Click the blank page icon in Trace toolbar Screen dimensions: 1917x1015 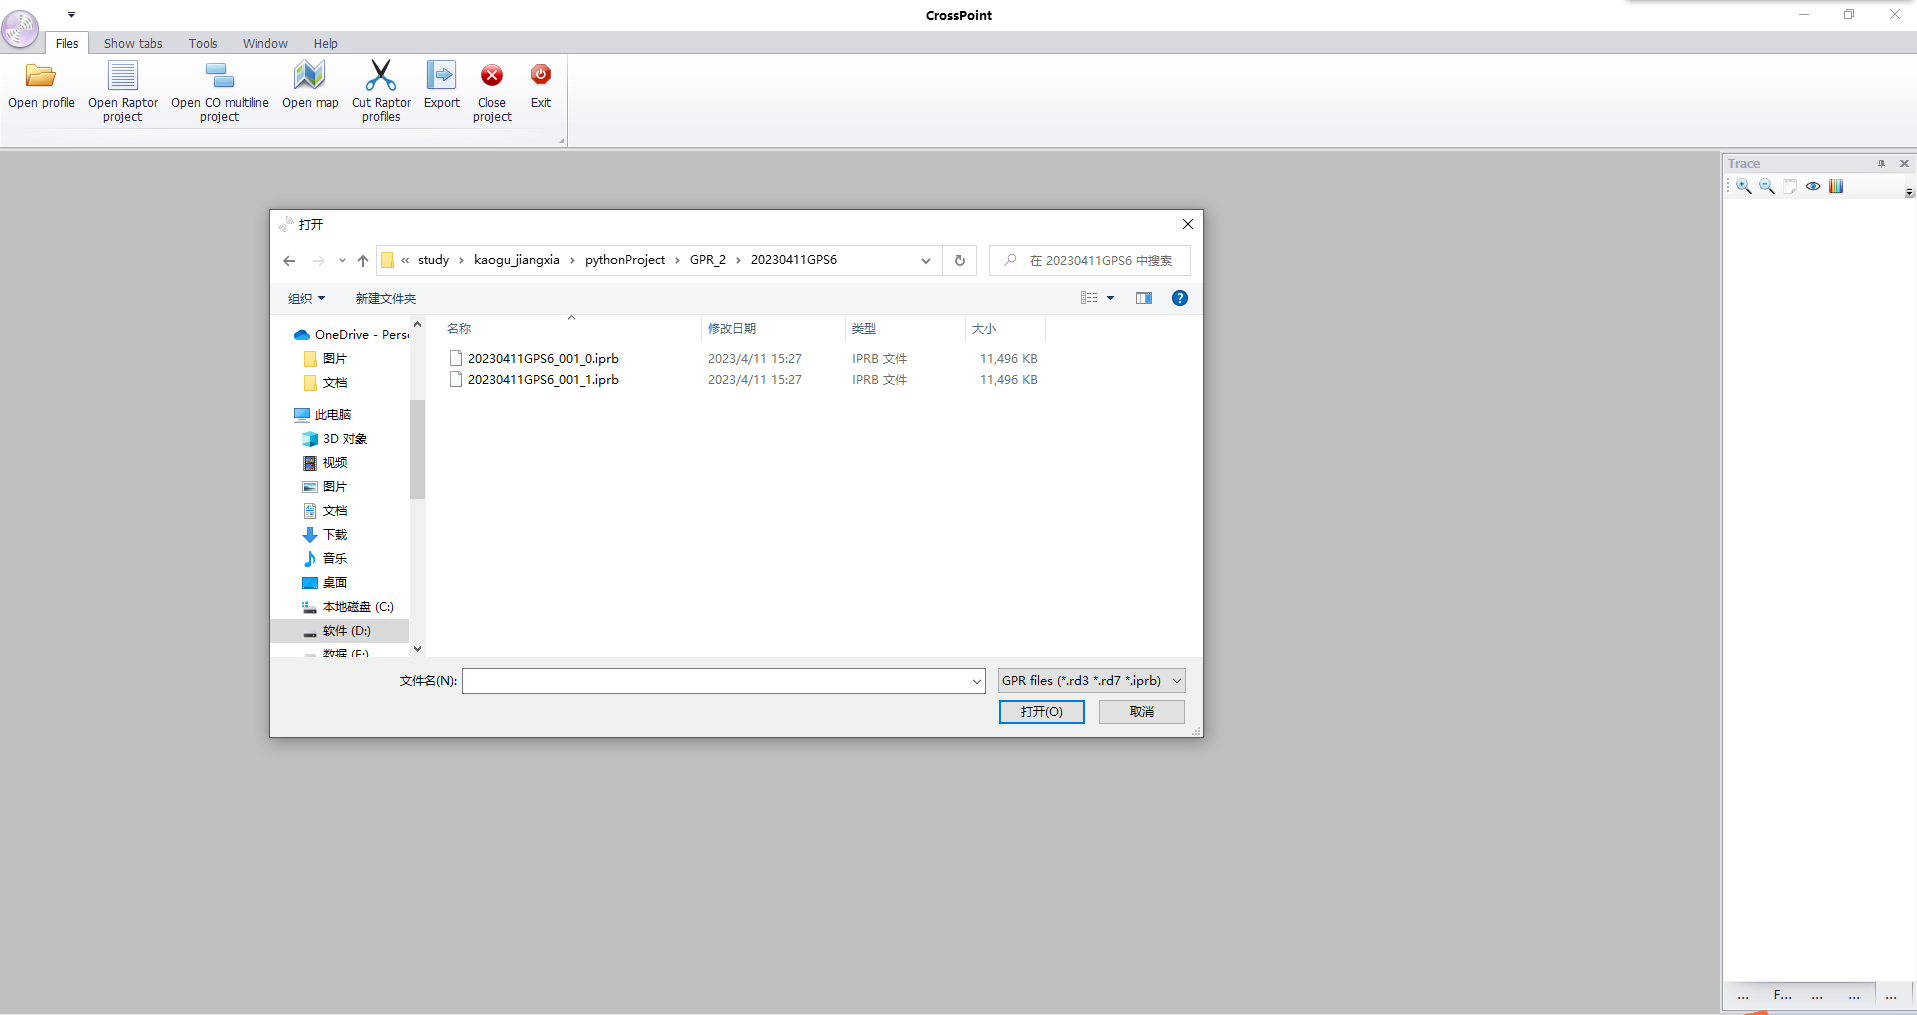point(1789,186)
